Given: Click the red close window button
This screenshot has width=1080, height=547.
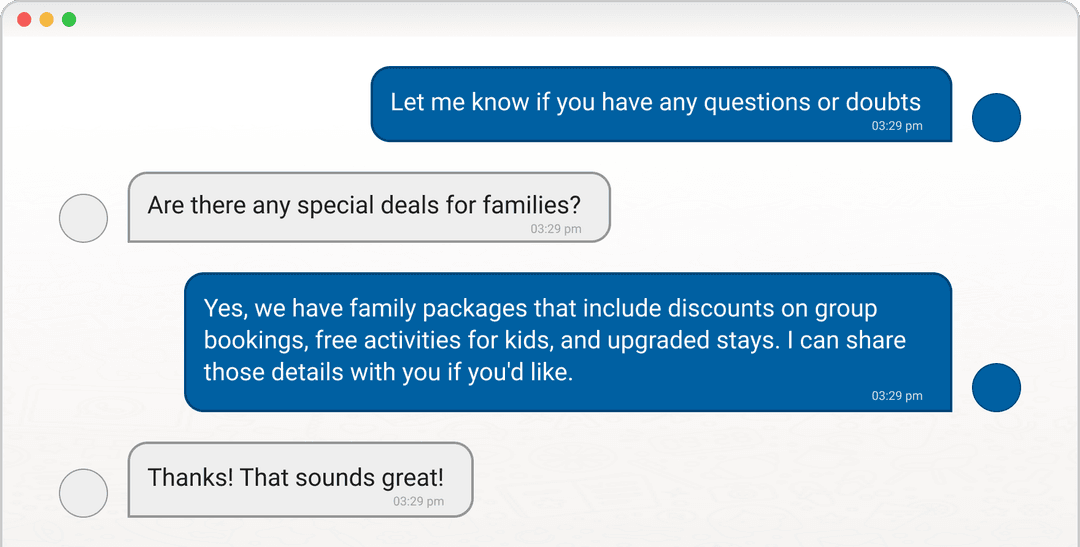Looking at the screenshot, I should click(x=24, y=19).
